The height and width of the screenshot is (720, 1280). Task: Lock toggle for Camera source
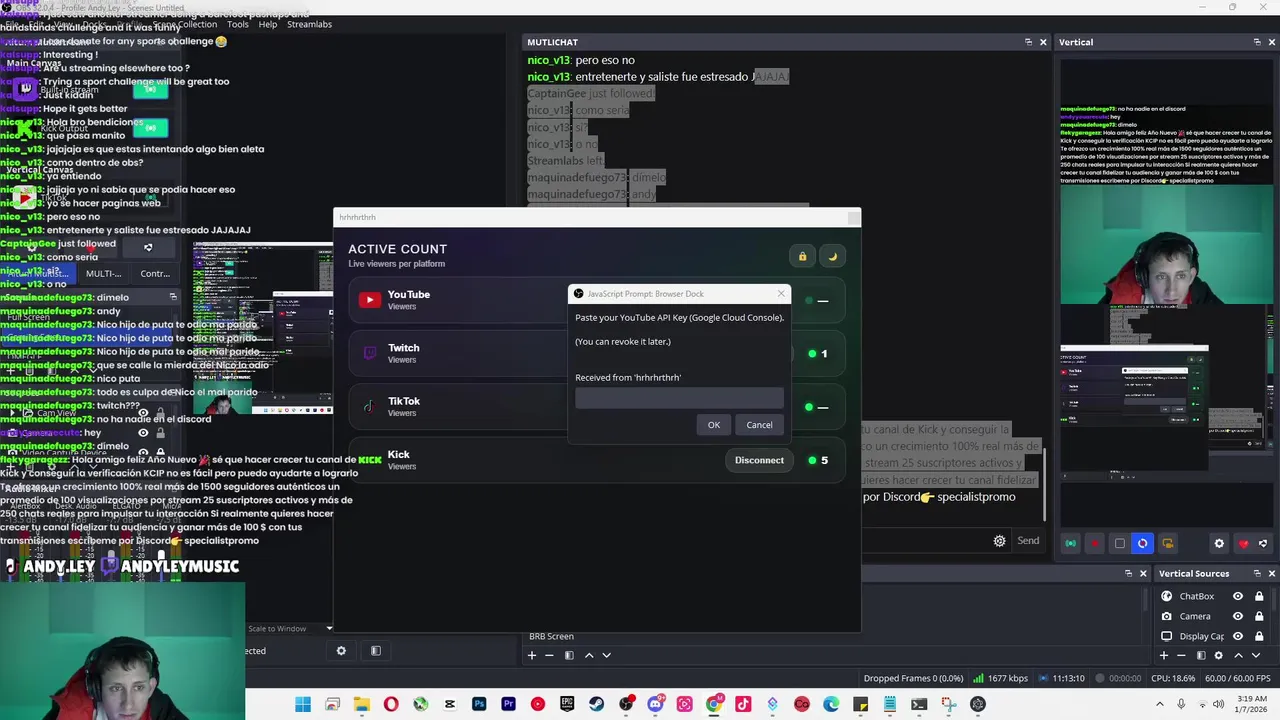[1259, 616]
